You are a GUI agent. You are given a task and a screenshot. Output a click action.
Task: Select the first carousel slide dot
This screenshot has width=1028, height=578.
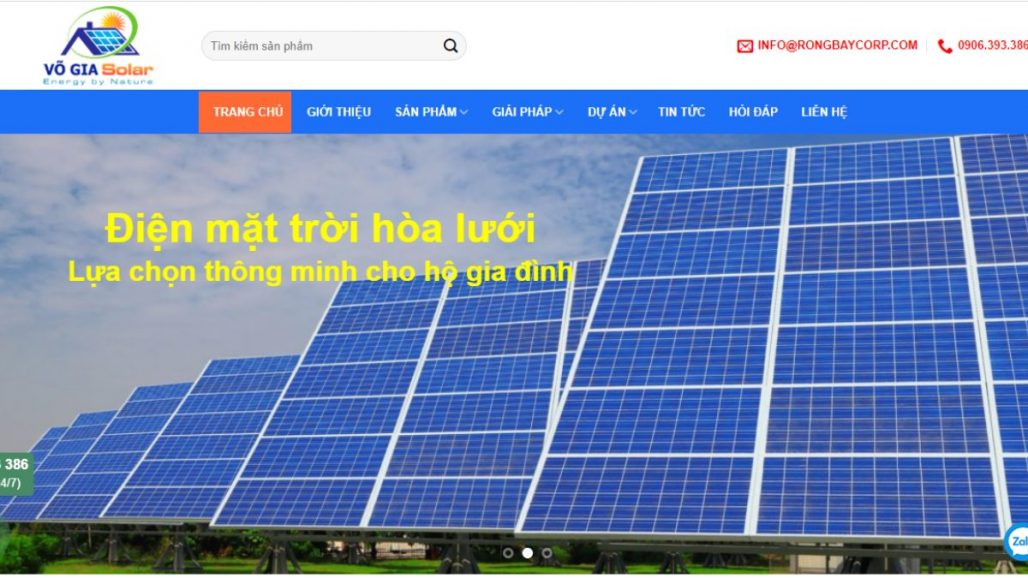(x=507, y=553)
